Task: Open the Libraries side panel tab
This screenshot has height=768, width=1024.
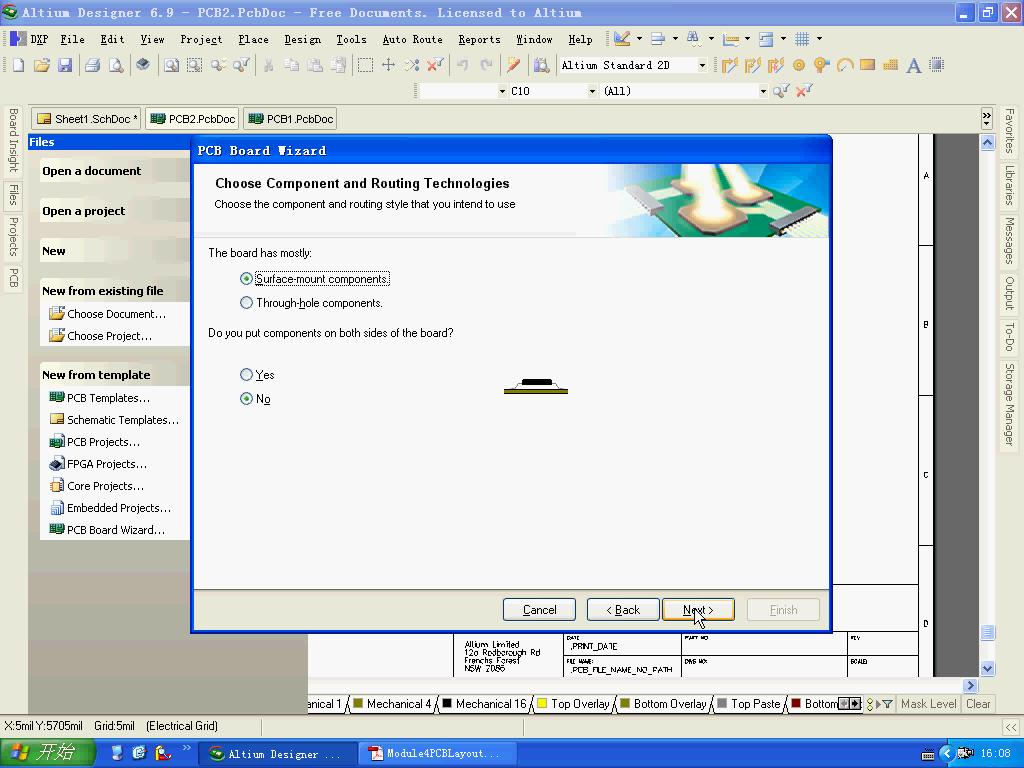Action: 1009,185
